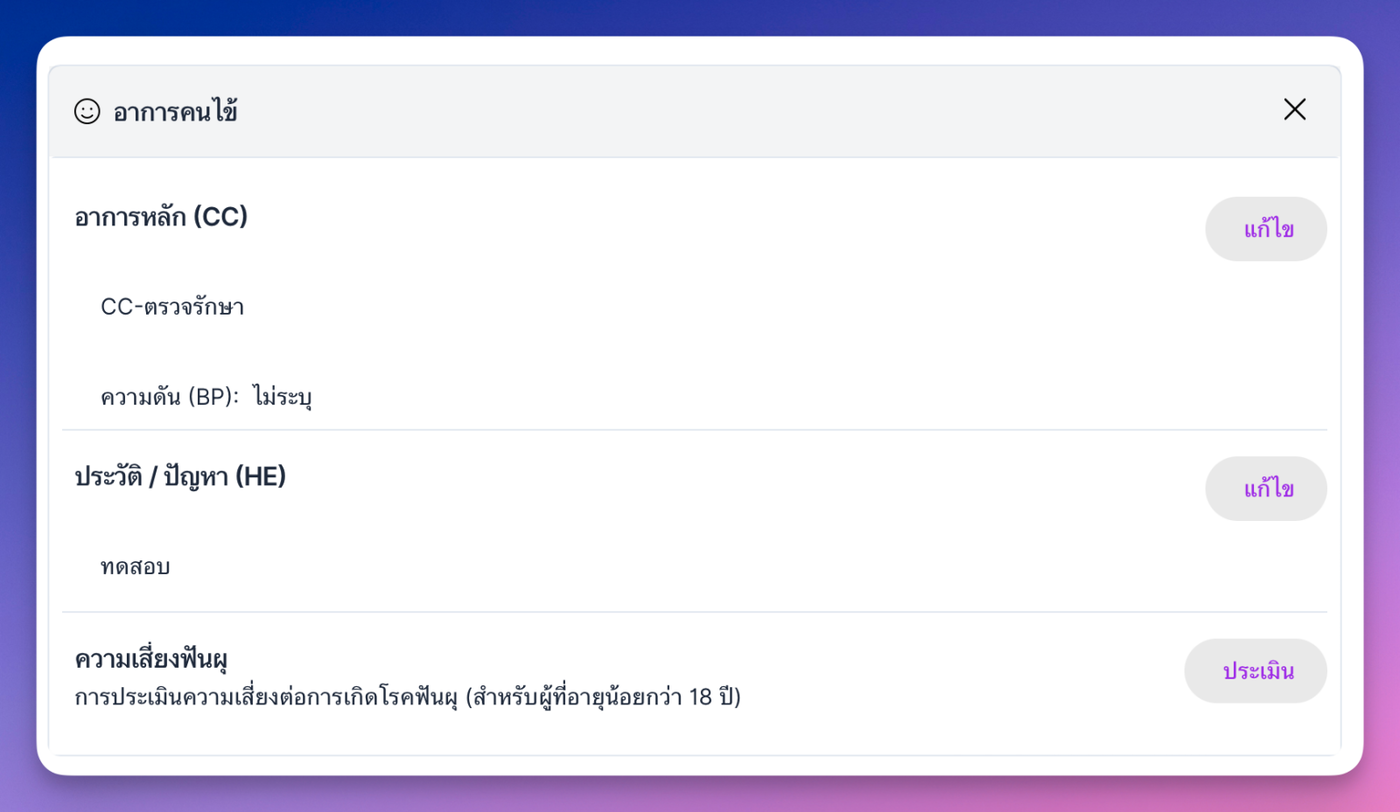Select the อาการหลัก (CC) heading
The image size is (1400, 812).
tap(161, 217)
